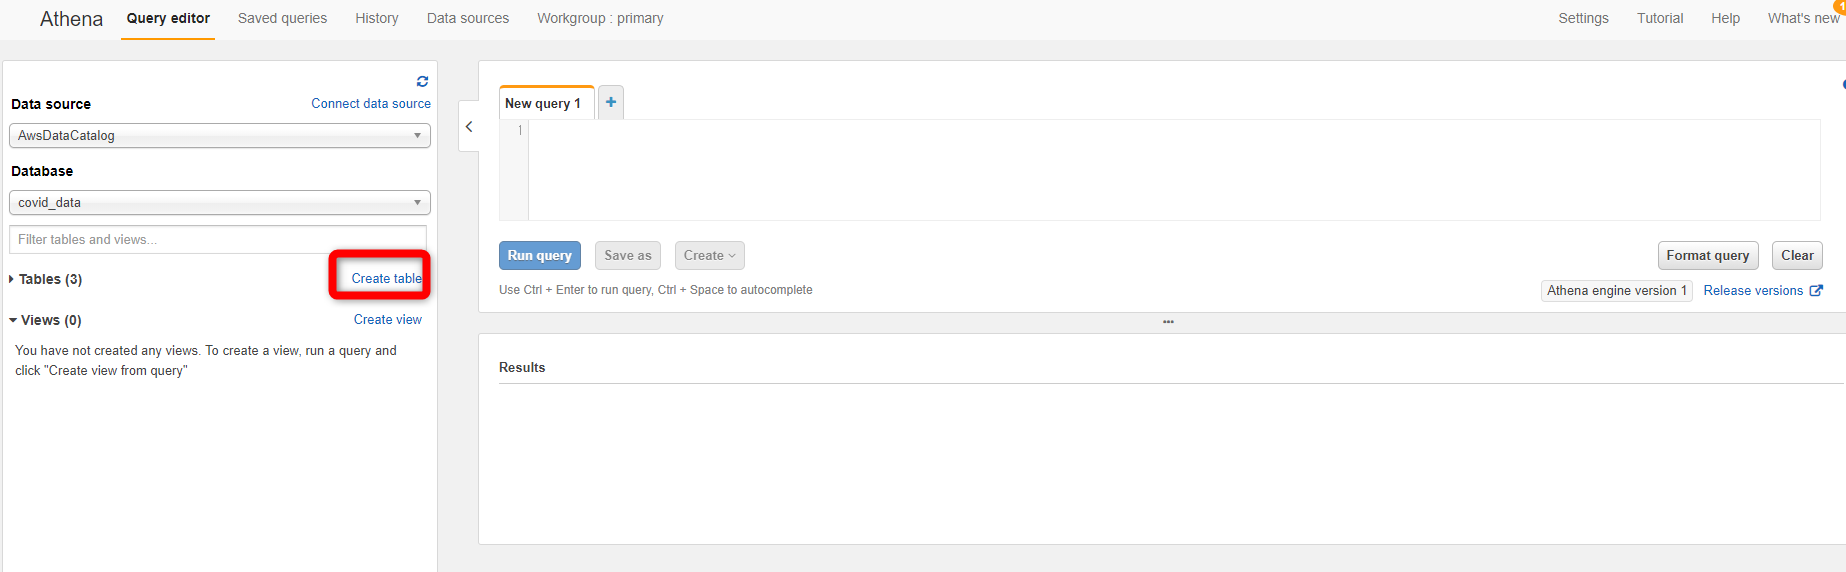1846x572 pixels.
Task: Switch to Saved queries tab
Action: (x=282, y=18)
